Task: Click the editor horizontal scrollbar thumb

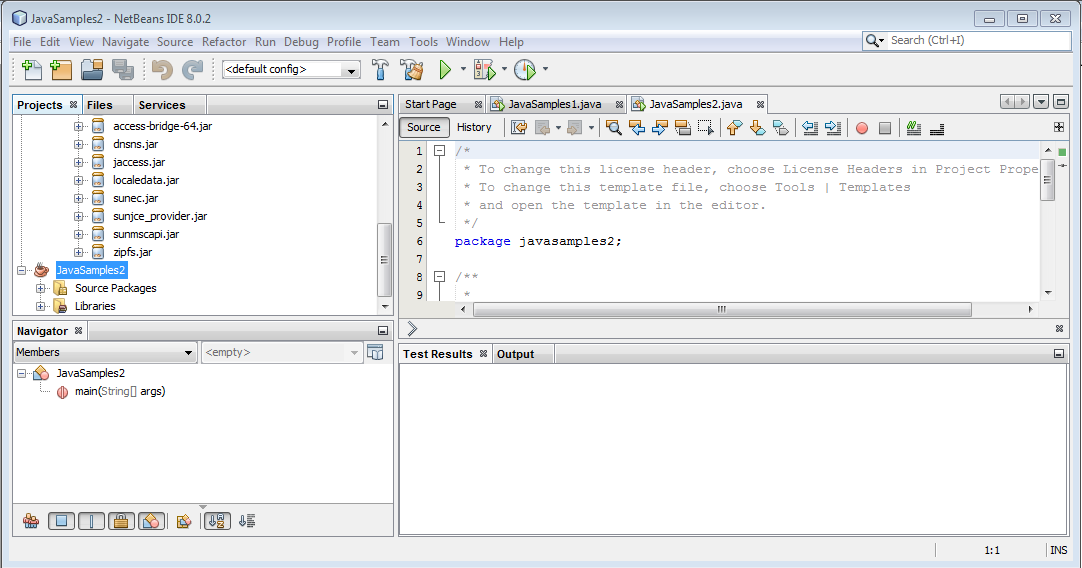Action: point(720,310)
